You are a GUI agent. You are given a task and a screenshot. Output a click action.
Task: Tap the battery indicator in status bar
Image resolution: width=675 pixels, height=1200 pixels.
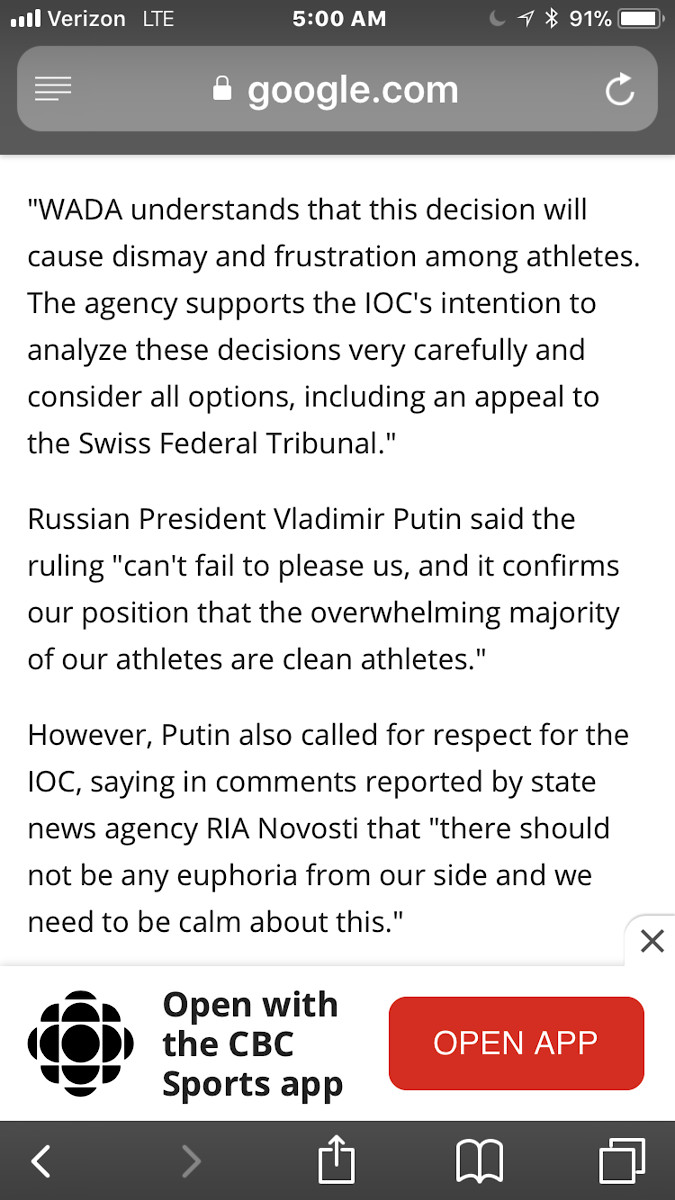[x=641, y=19]
